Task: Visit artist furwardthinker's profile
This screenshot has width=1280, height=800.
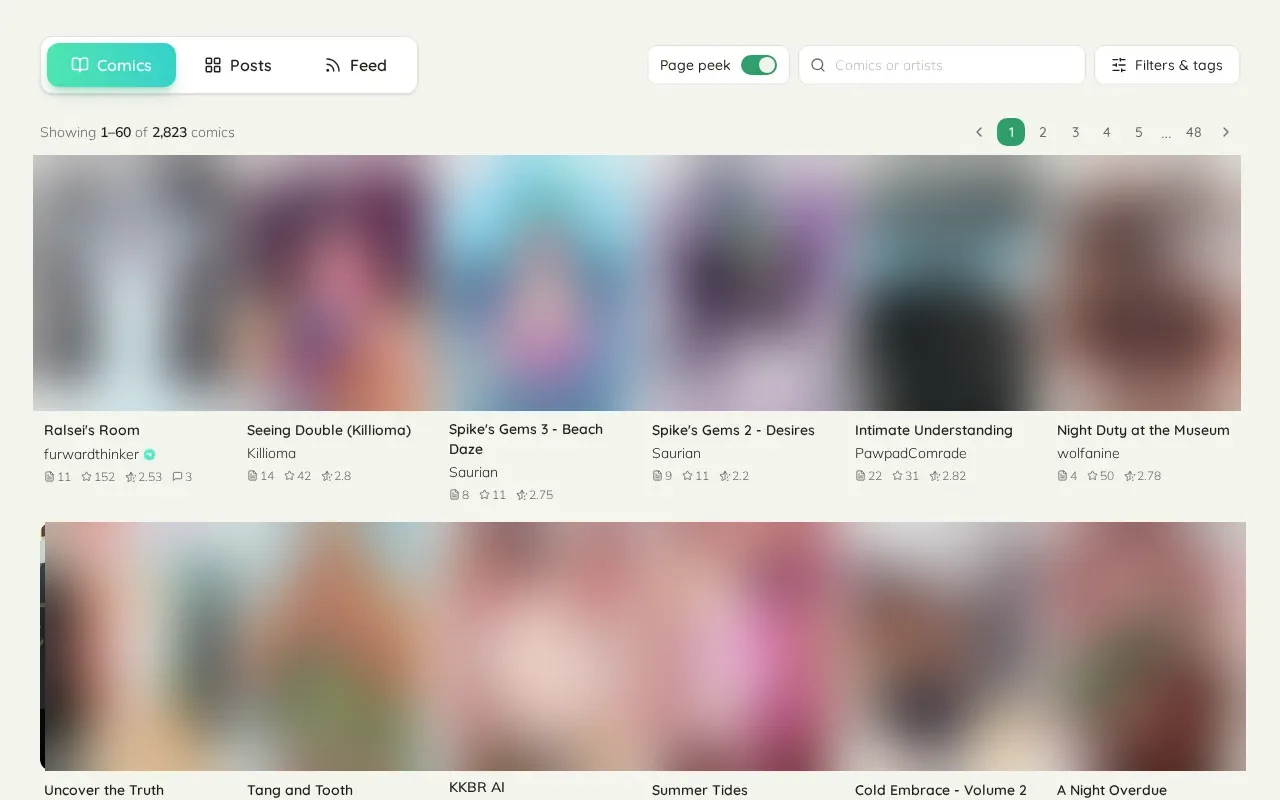Action: (91, 454)
